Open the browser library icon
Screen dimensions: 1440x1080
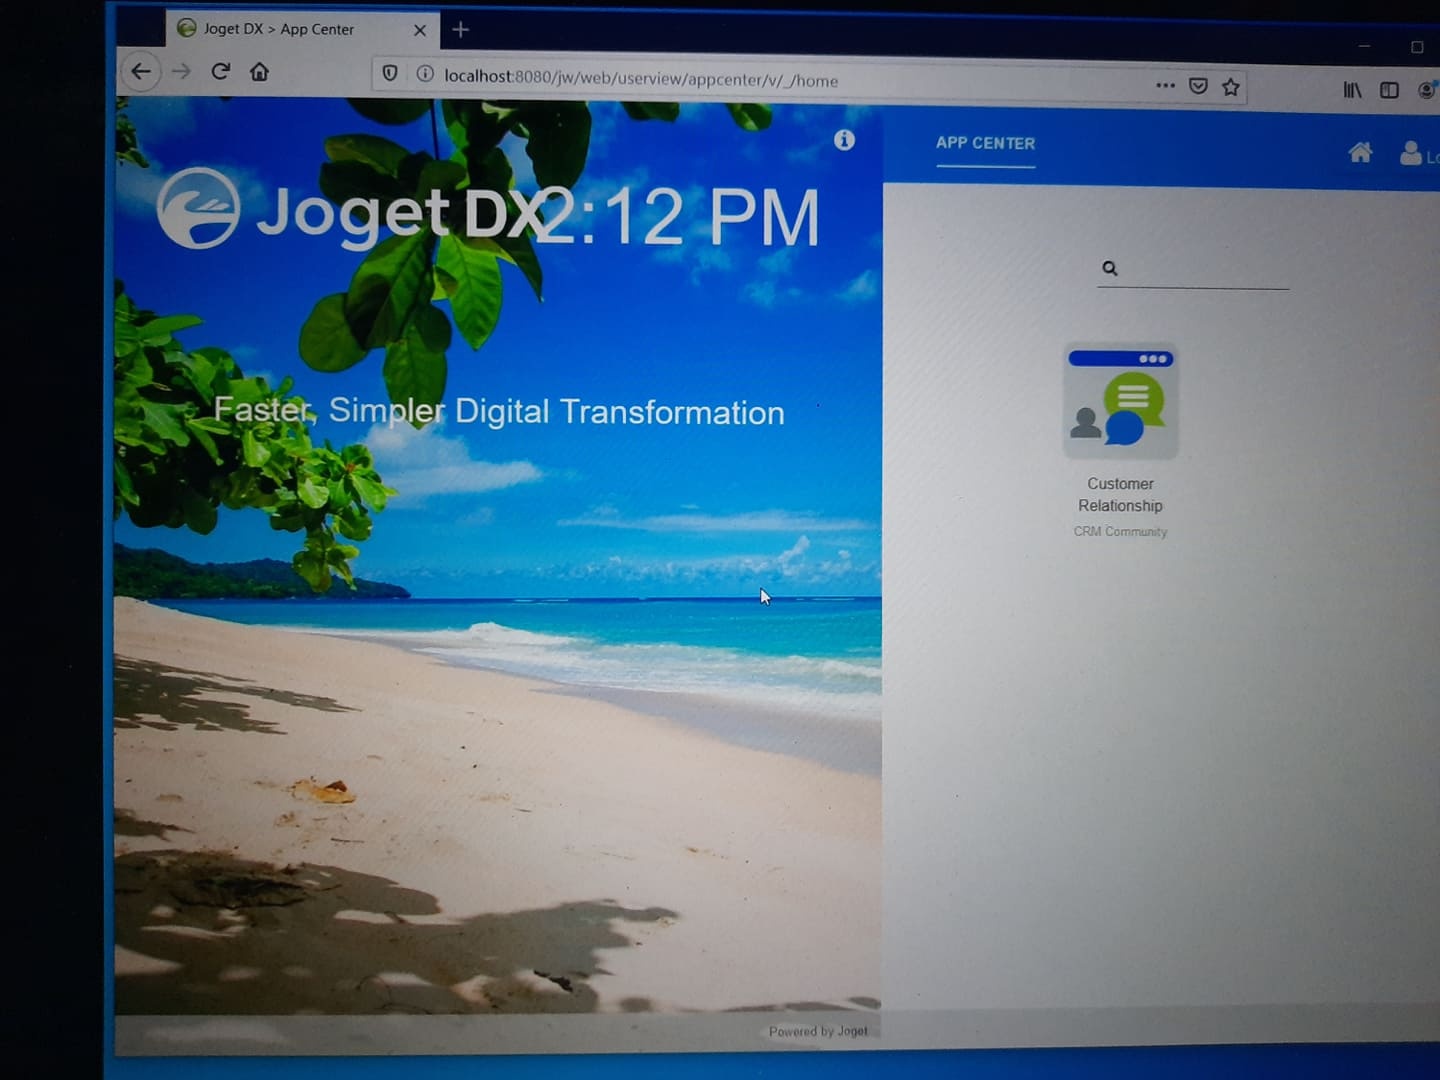(1352, 90)
